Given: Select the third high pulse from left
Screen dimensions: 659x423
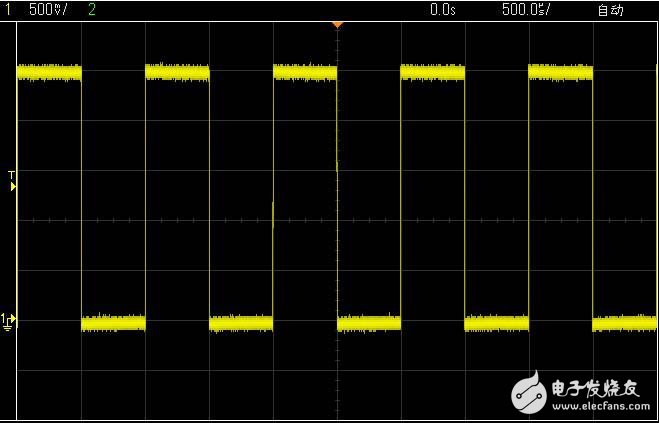Looking at the screenshot, I should pos(305,72).
